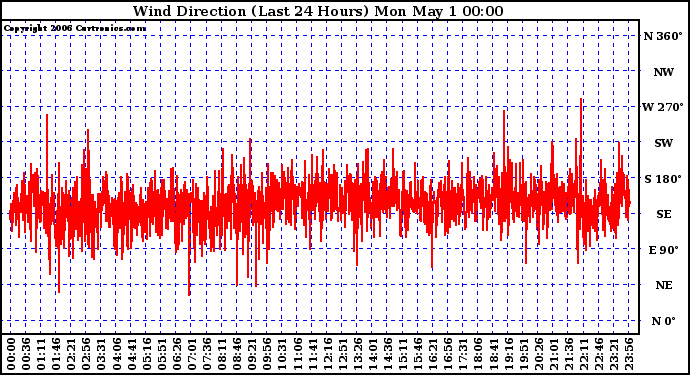Click the "Copyright 2006 Cartronics.com" notice
690x375 pixels.
point(75,29)
